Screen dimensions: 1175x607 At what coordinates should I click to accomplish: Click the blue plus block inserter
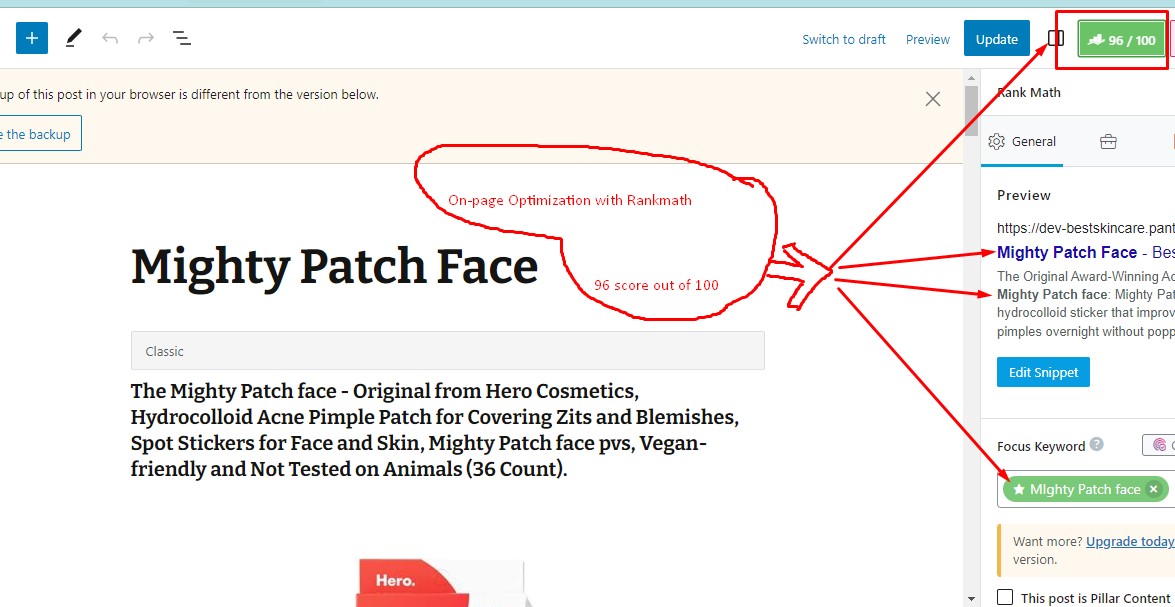(x=31, y=38)
